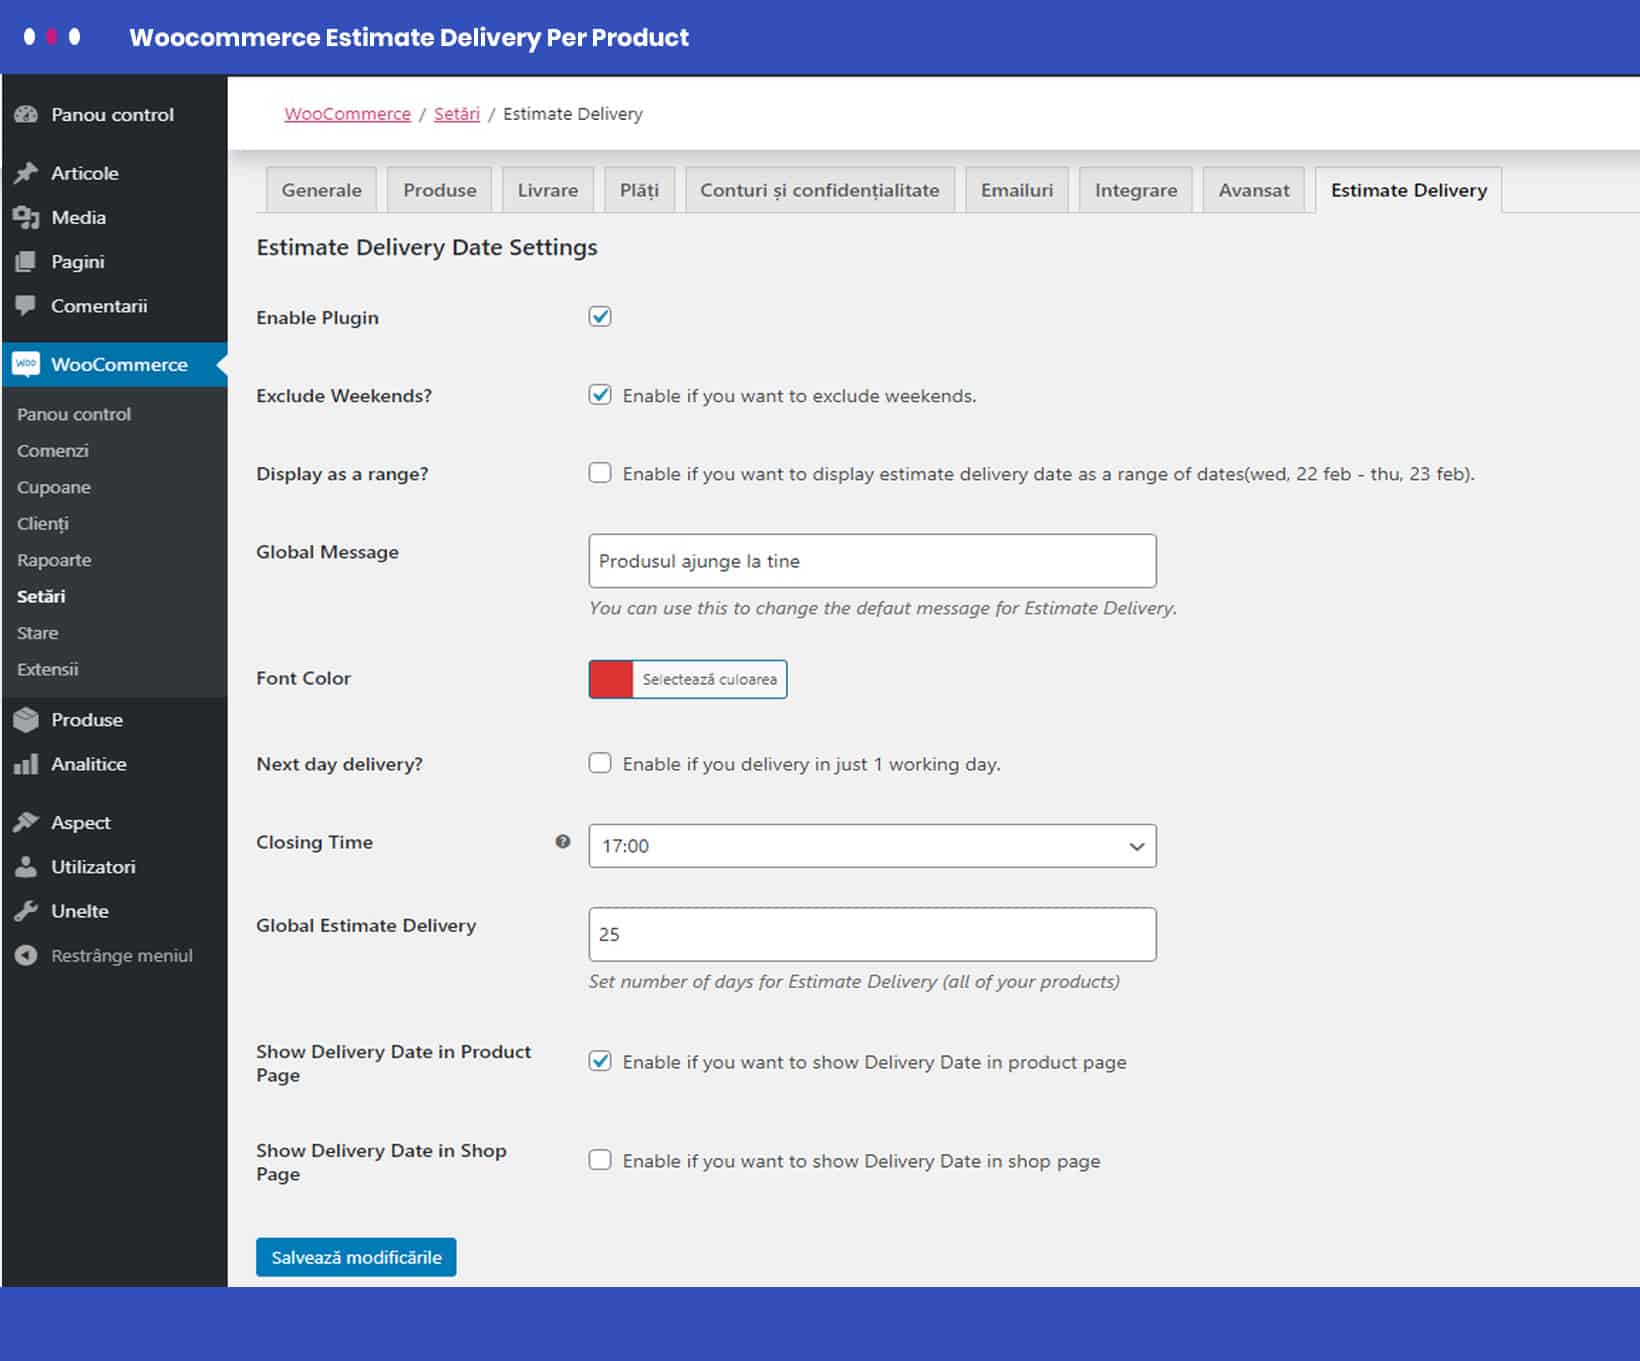The height and width of the screenshot is (1361, 1640).
Task: Click the Closing Time help question icon
Action: [x=563, y=842]
